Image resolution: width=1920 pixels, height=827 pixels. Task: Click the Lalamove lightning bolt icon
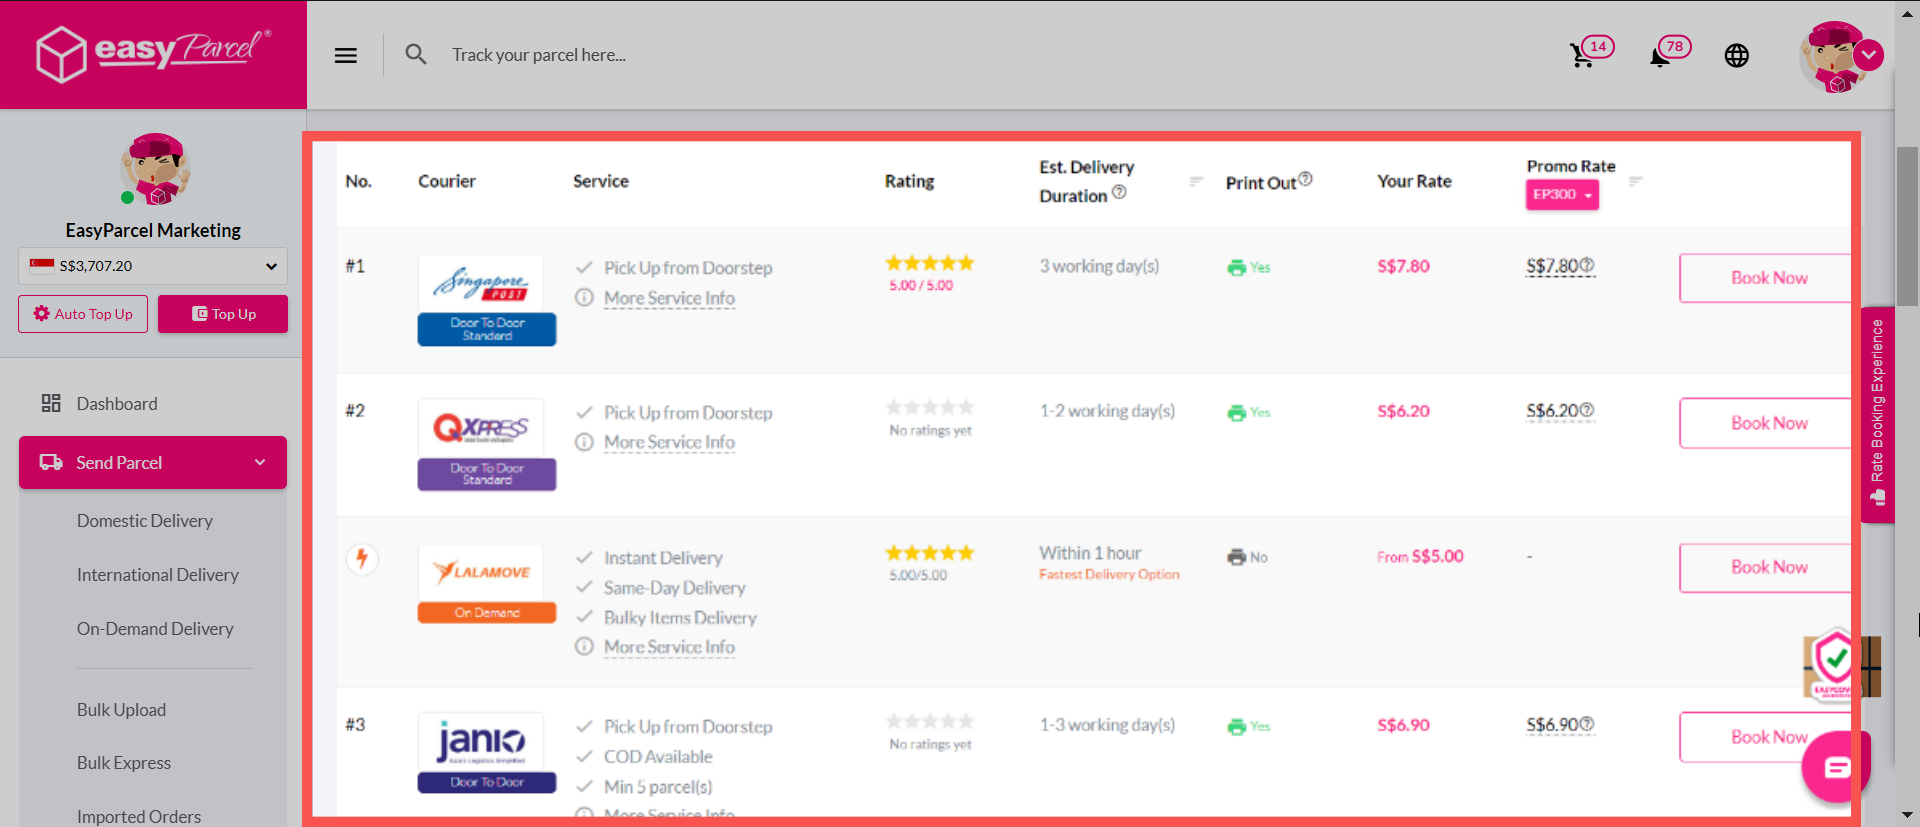362,558
